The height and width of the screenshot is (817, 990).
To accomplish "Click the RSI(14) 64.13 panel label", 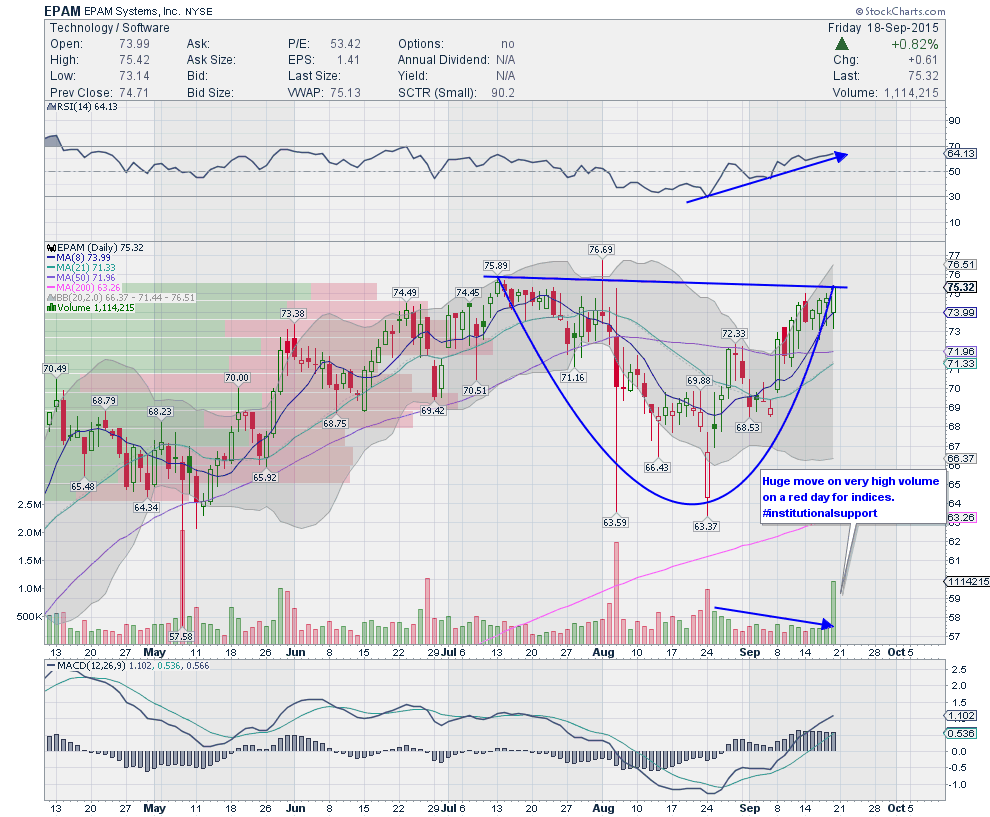I will pyautogui.click(x=87, y=107).
